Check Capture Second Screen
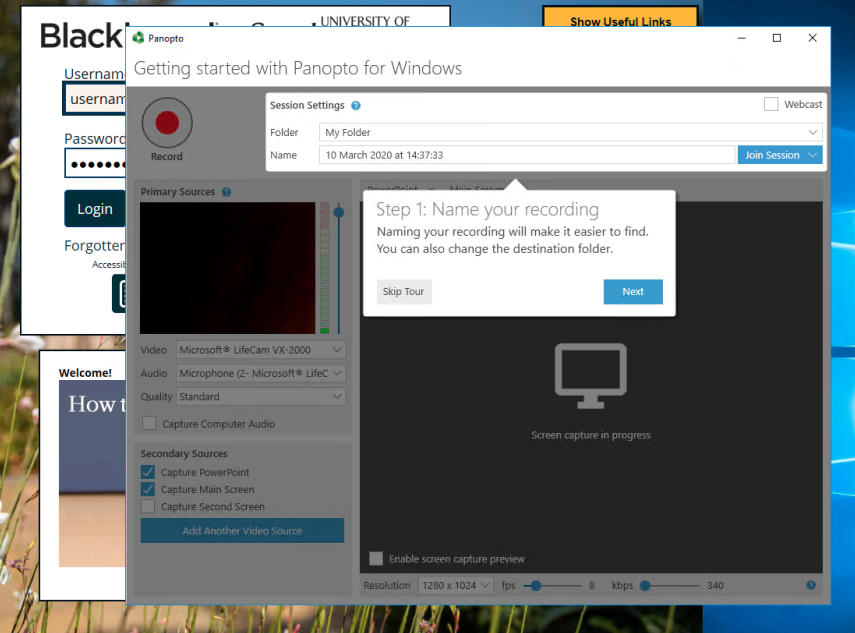 [x=148, y=507]
